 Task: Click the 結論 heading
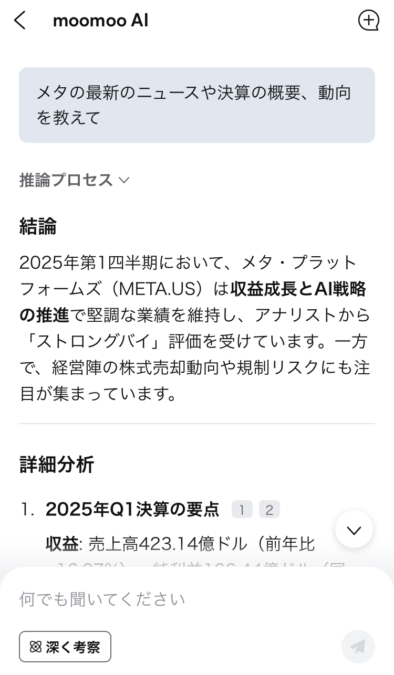[x=38, y=226]
